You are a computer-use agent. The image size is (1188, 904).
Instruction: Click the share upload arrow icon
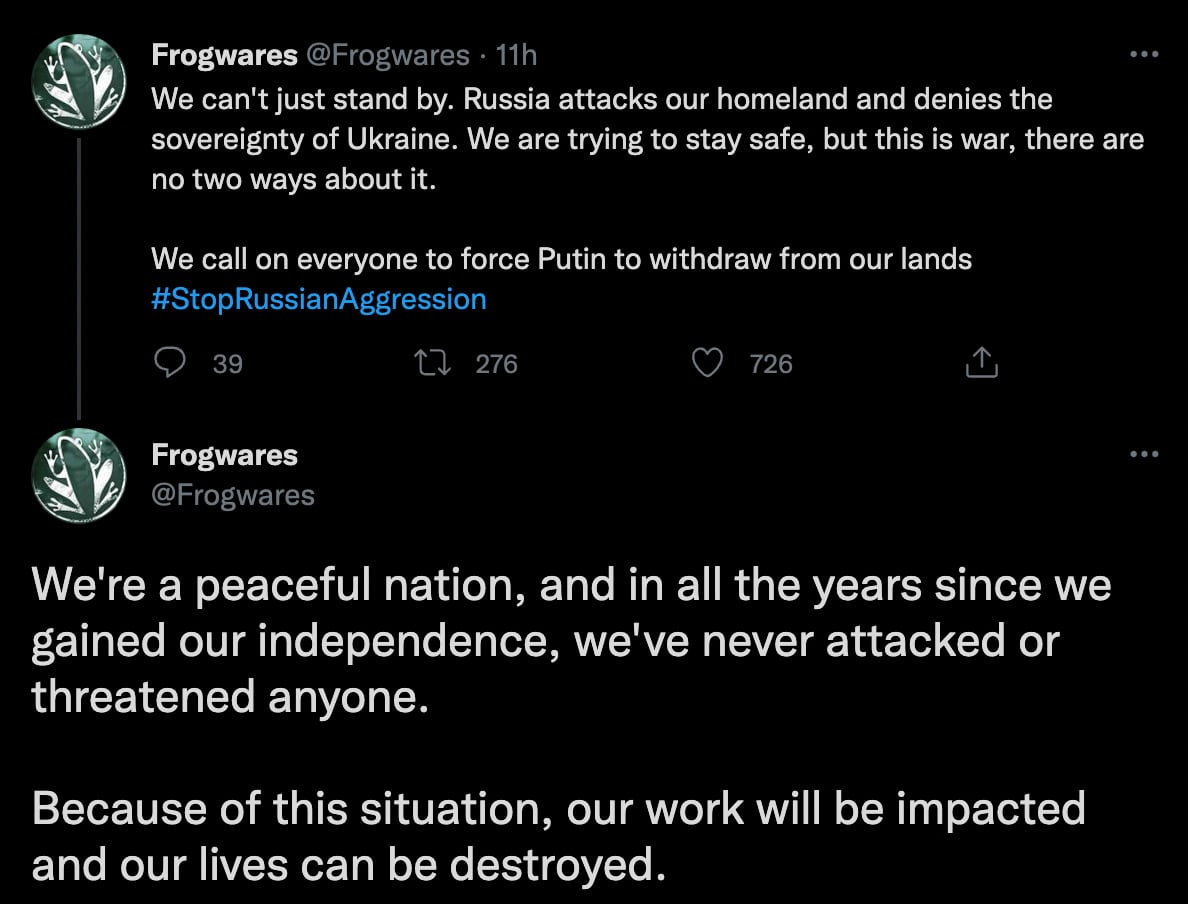click(x=981, y=363)
